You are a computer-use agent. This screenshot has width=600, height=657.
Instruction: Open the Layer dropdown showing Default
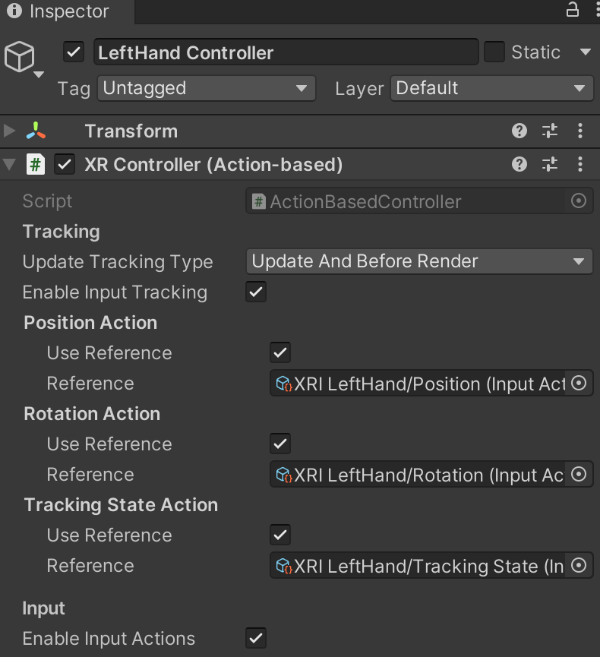pos(492,88)
